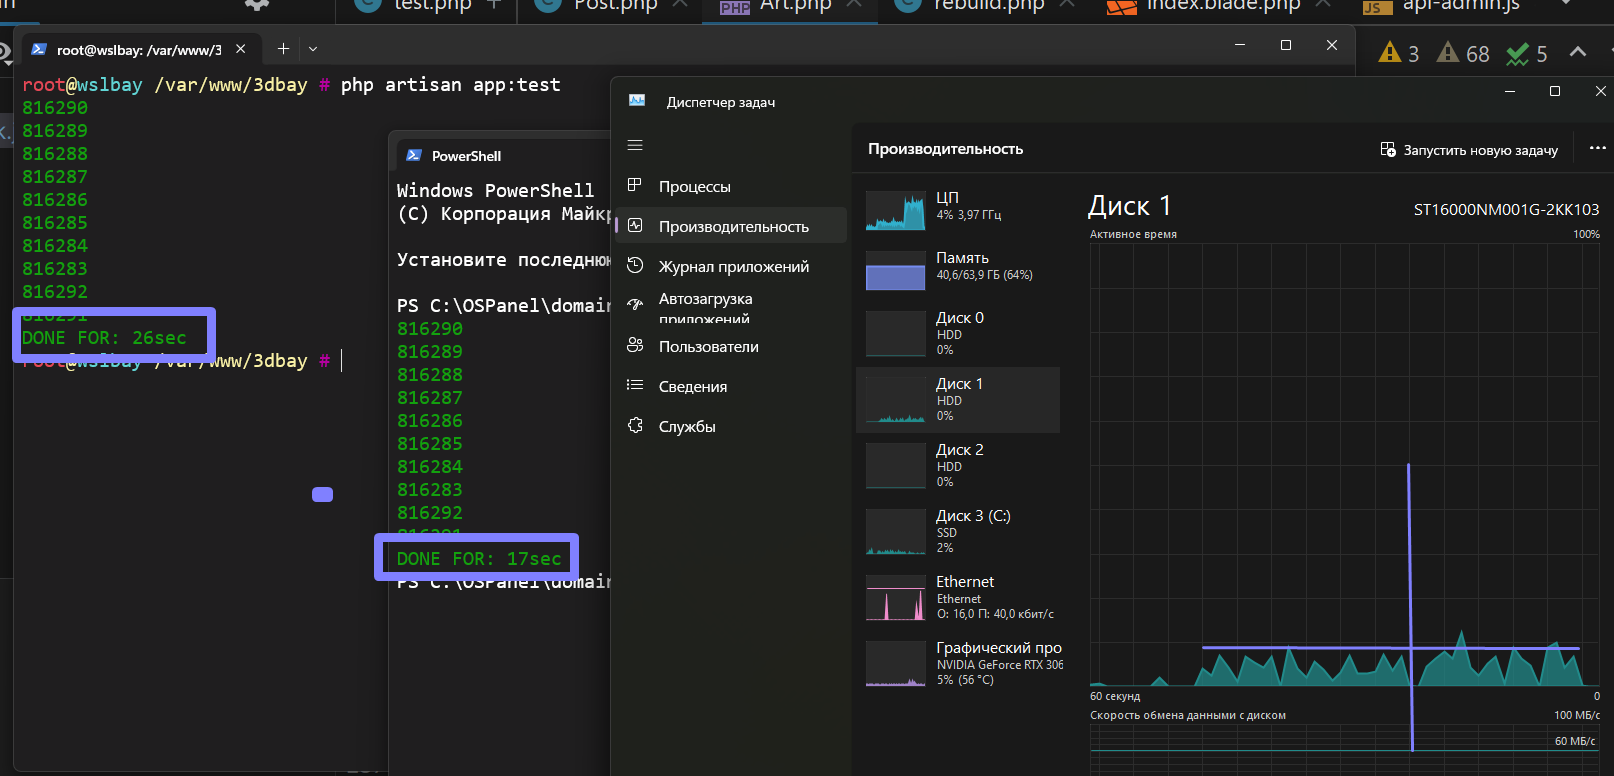This screenshot has width=1614, height=776.
Task: Click Запустить новую задачу button
Action: point(1469,150)
